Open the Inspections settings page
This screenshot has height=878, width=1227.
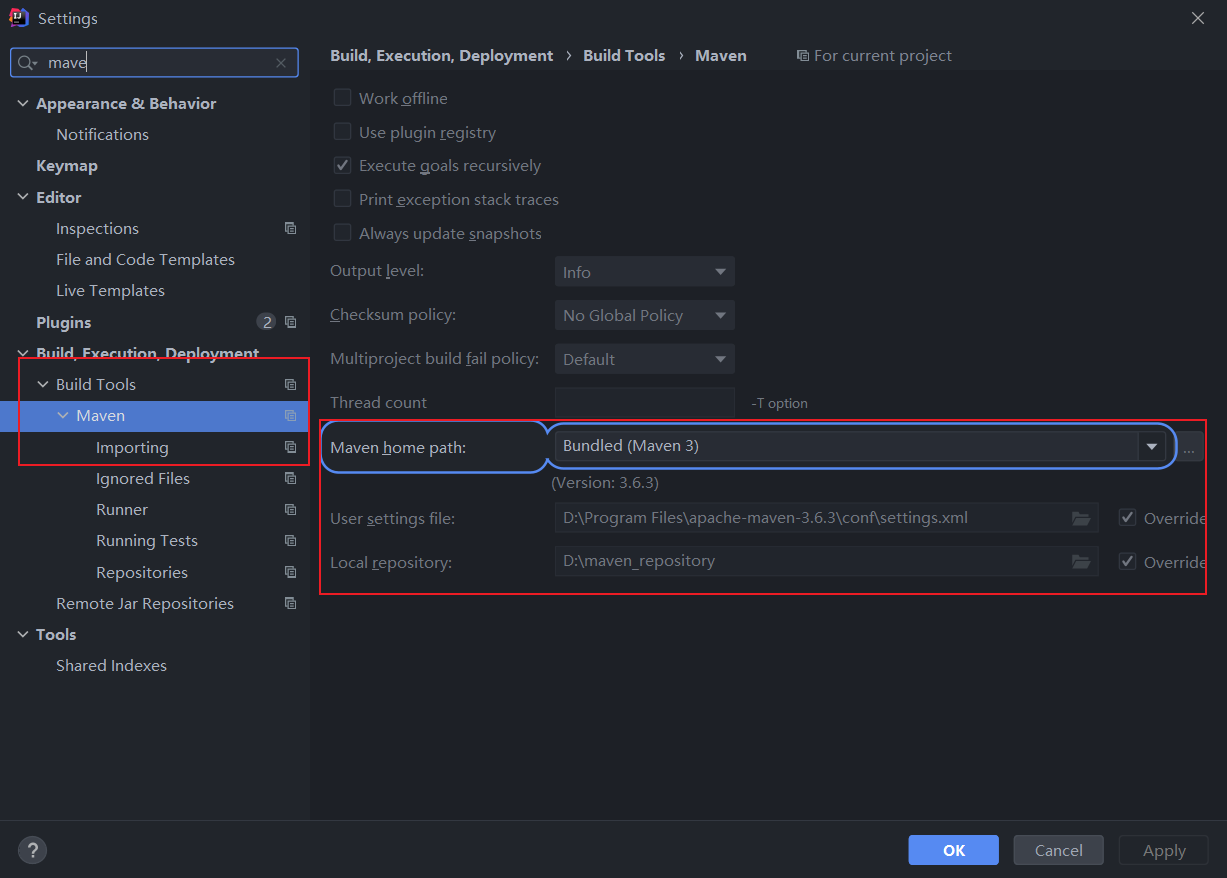click(x=97, y=228)
